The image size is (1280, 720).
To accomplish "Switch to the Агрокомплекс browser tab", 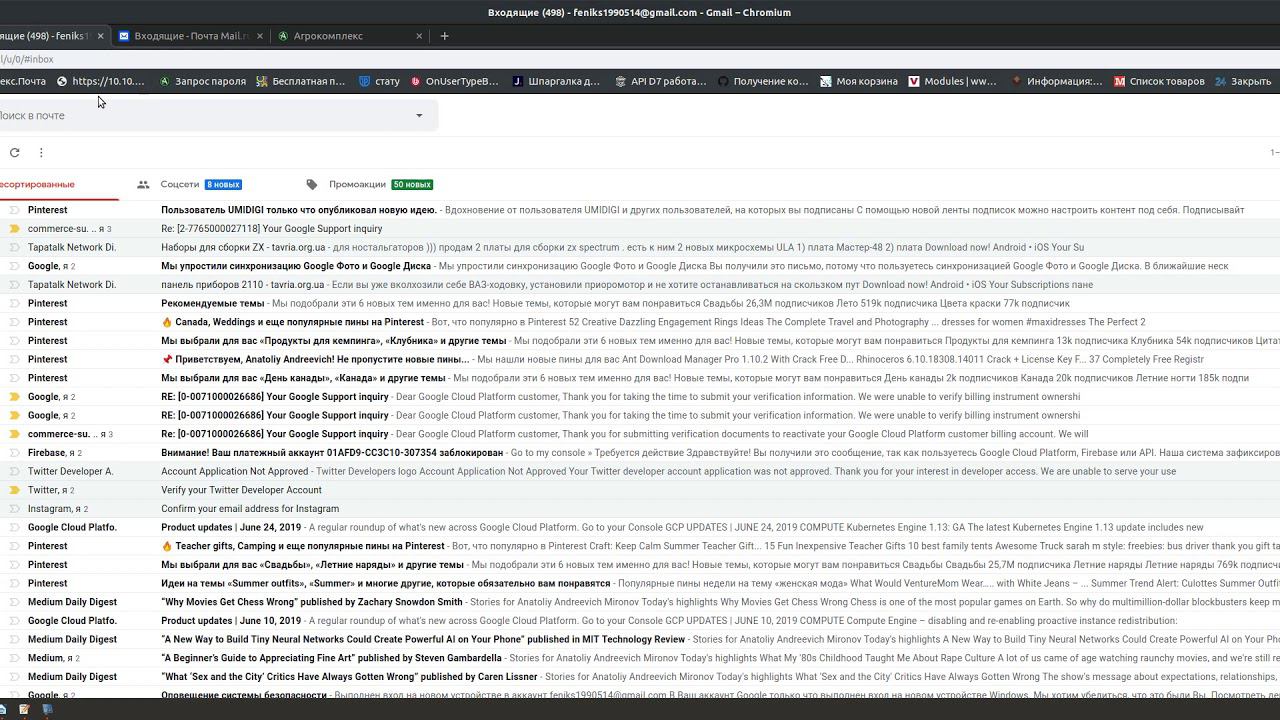I will click(x=350, y=36).
